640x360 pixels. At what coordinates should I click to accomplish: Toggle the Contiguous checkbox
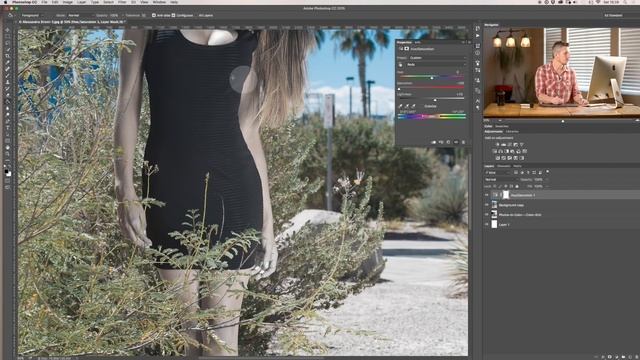pyautogui.click(x=173, y=15)
